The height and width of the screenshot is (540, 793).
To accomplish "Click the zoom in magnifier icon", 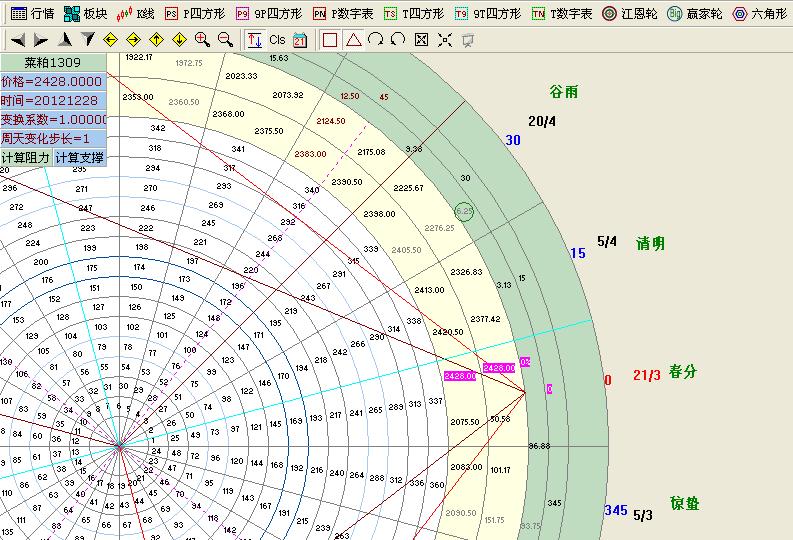I will pos(202,40).
